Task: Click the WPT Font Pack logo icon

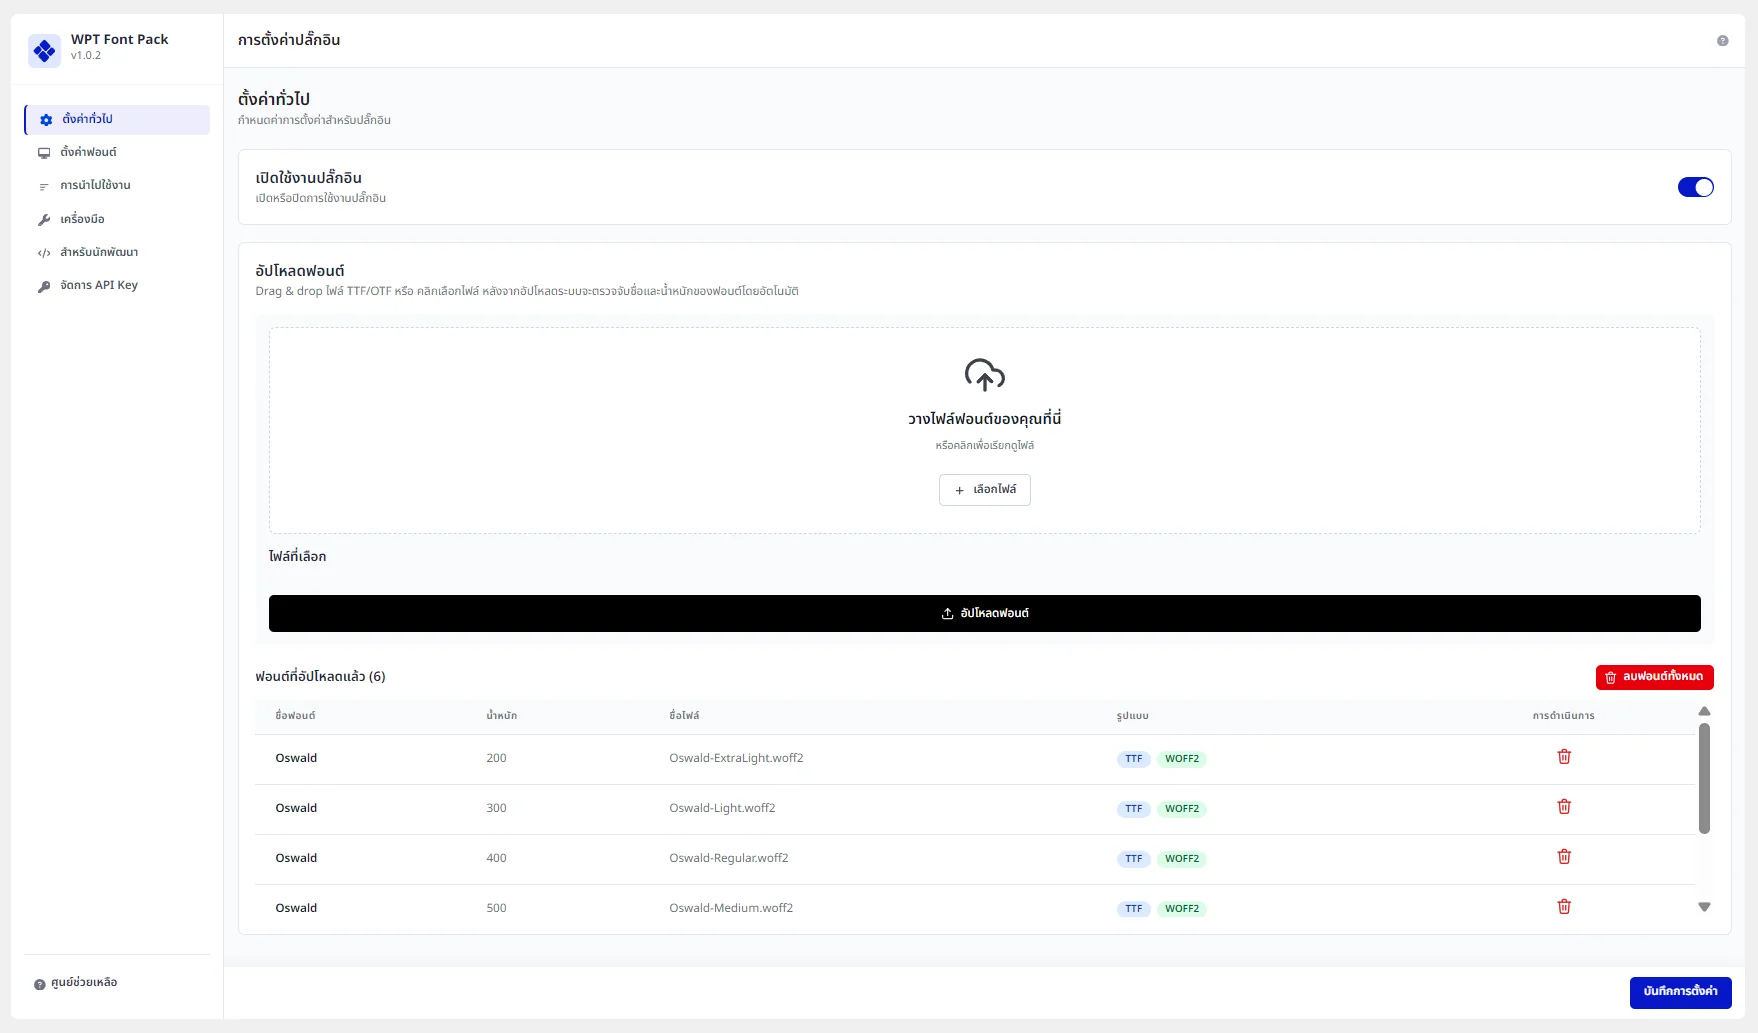Action: (x=44, y=50)
